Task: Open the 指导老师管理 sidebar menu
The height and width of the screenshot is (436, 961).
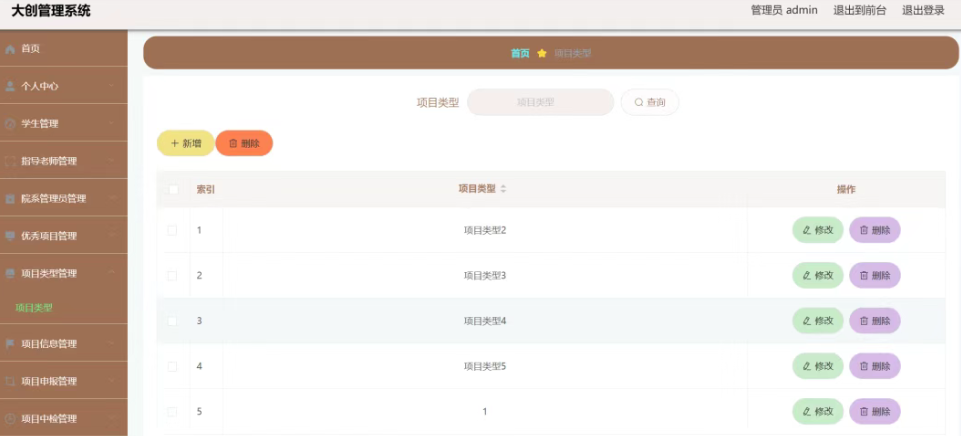Action: 64,161
